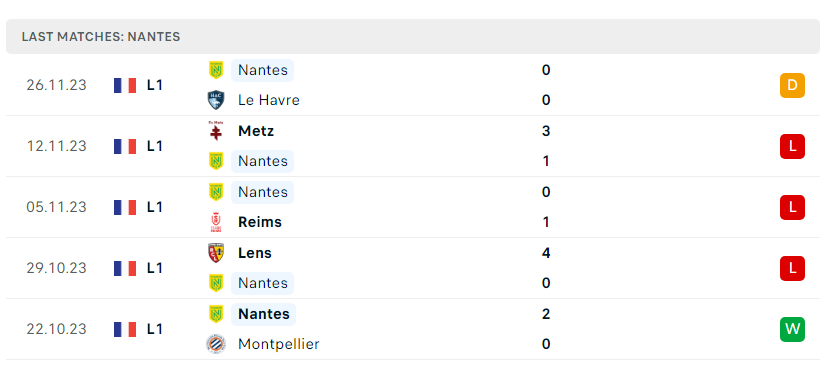This screenshot has width=831, height=365.
Task: Click the Metz club crest
Action: pos(216,131)
